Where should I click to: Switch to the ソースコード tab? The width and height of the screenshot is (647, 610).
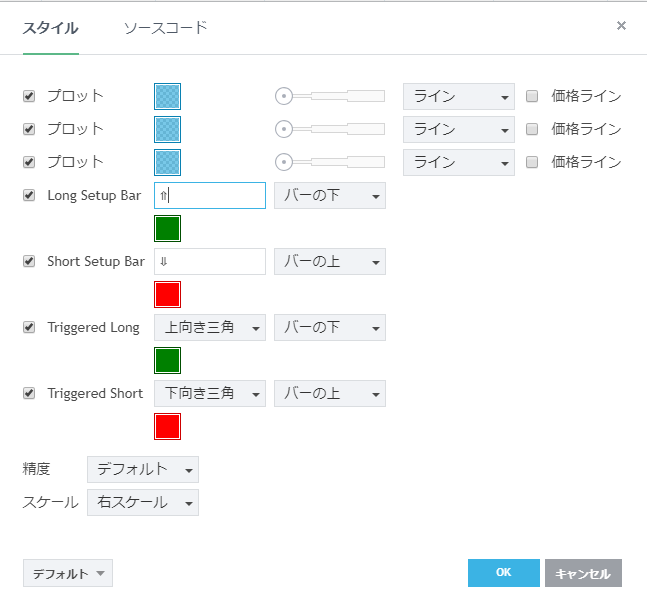[x=165, y=28]
